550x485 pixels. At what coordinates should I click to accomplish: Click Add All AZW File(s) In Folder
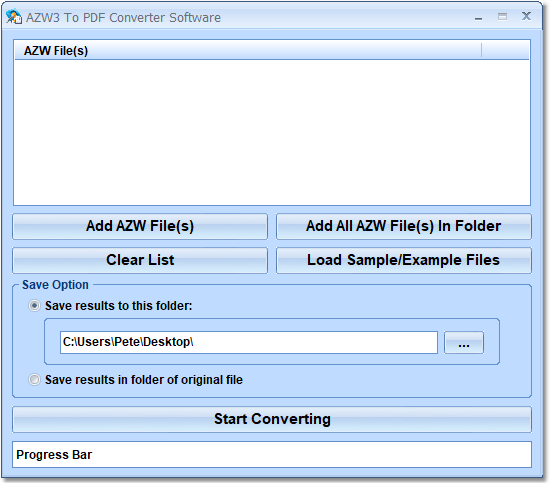(404, 226)
